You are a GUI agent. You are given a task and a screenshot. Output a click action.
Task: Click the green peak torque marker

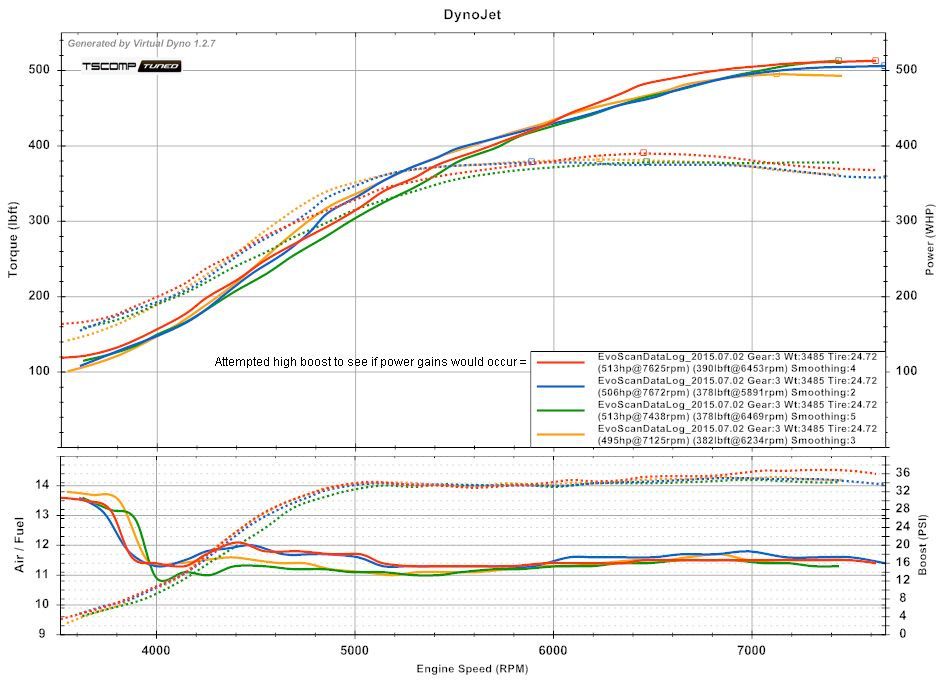point(646,161)
